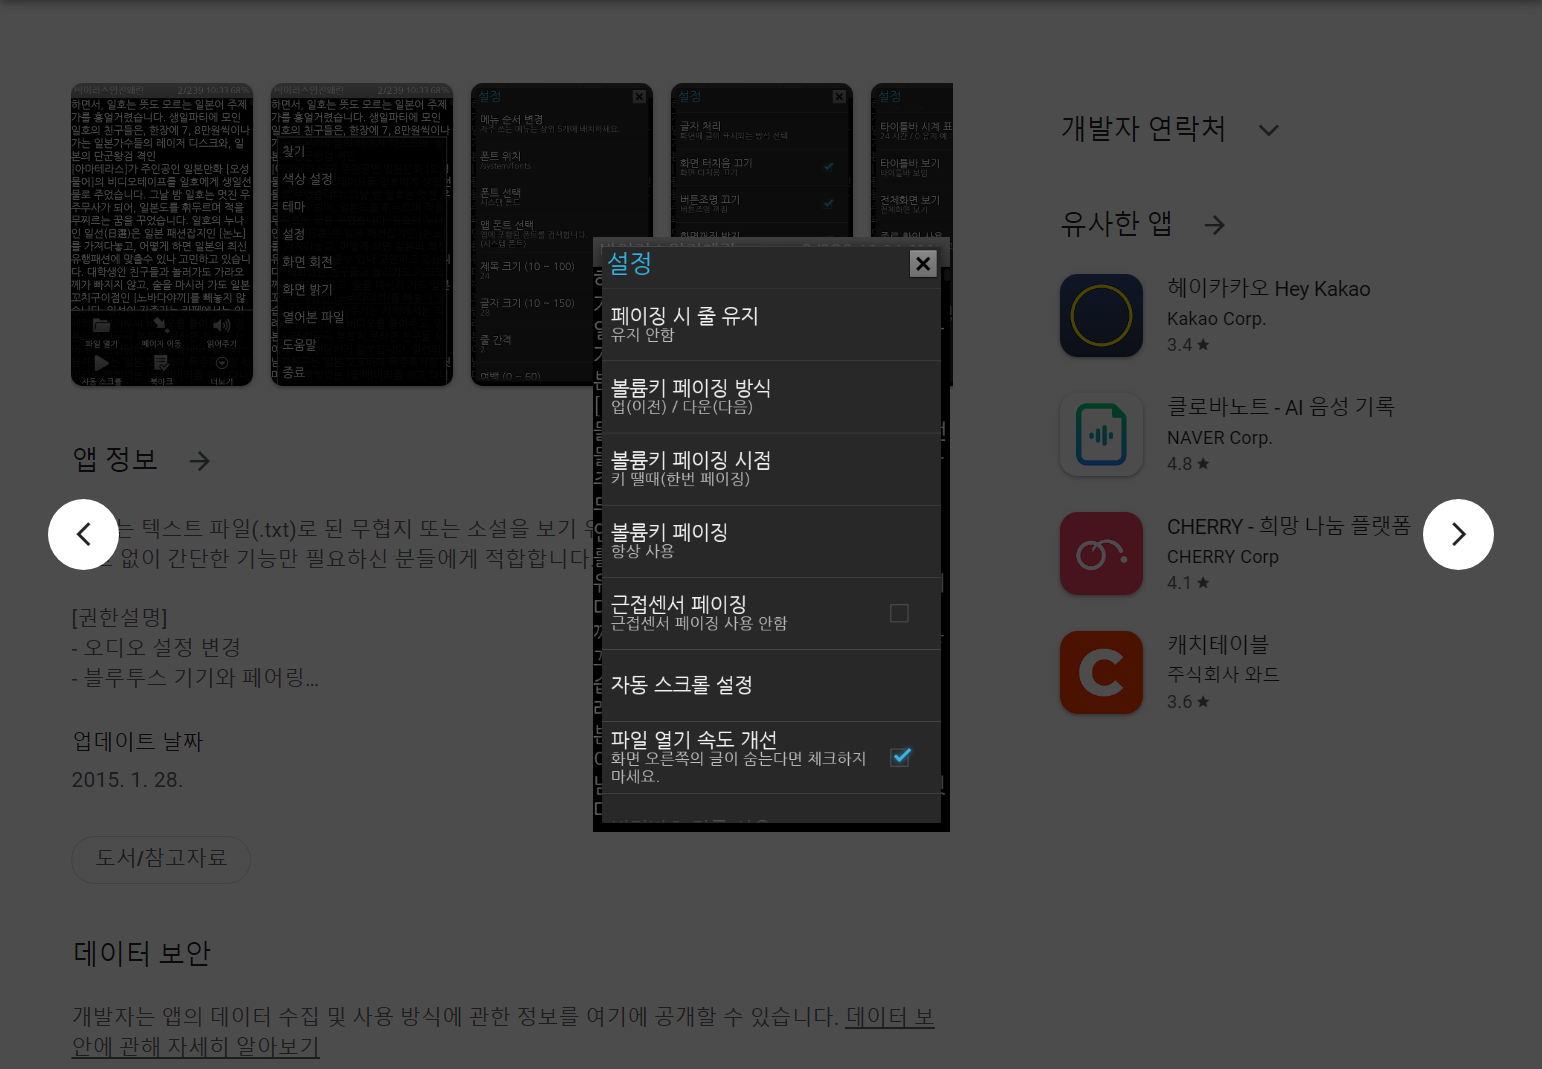Click the Kakao Corp. developer name
1542x1069 pixels.
click(1216, 319)
